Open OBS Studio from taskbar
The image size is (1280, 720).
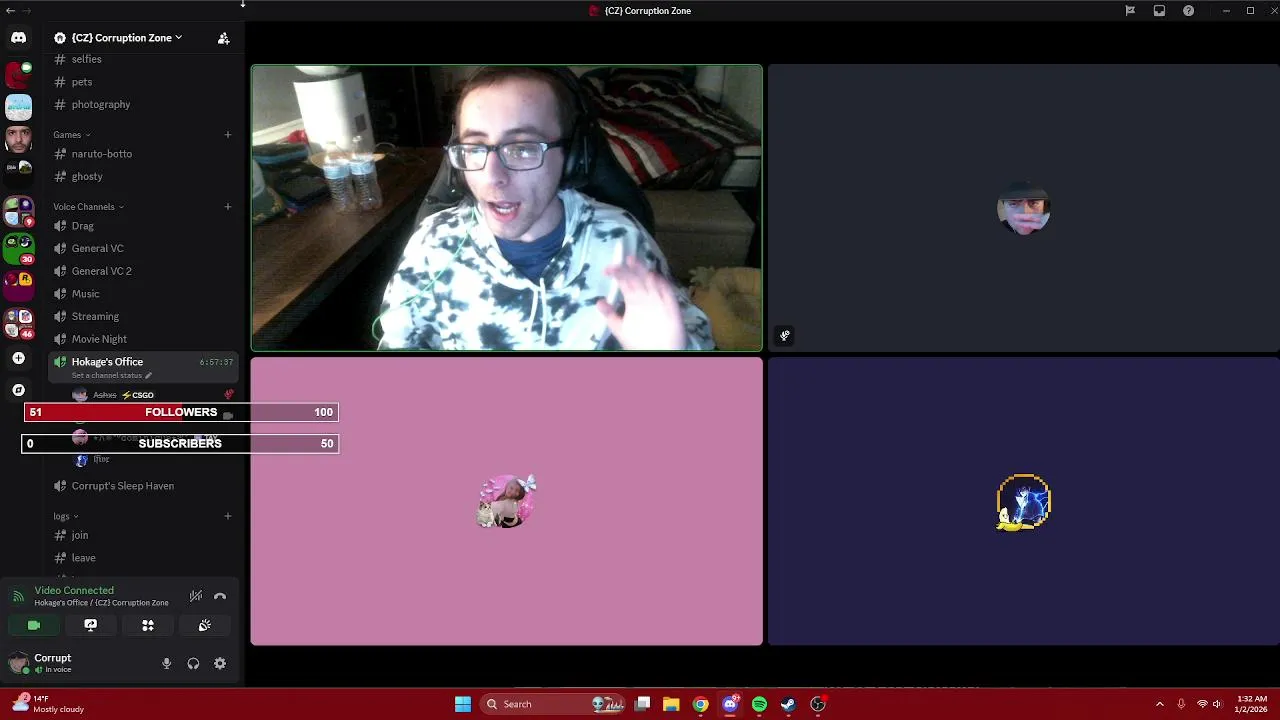click(x=818, y=704)
